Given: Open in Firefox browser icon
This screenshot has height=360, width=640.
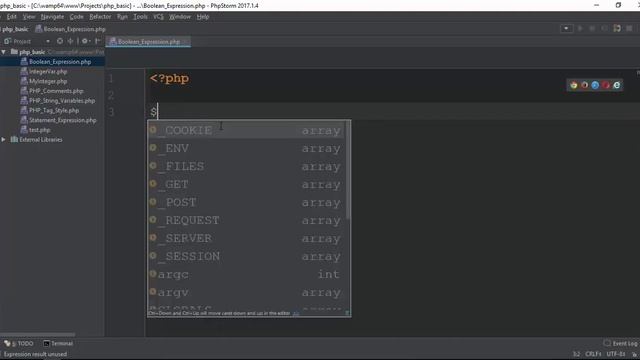Looking at the screenshot, I should pos(584,85).
